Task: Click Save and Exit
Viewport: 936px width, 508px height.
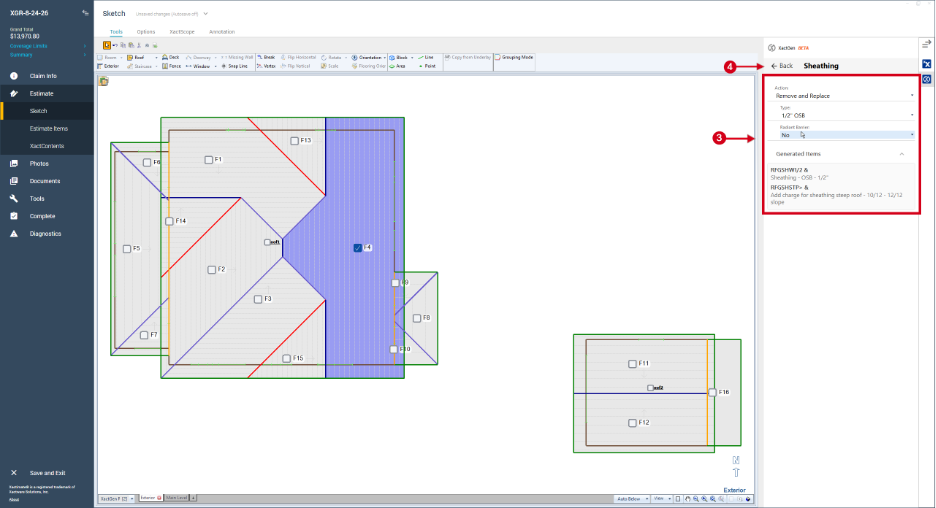Action: (47, 473)
